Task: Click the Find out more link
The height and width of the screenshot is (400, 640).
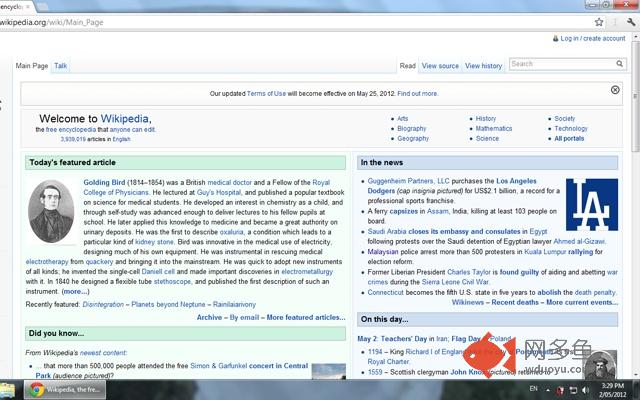Action: point(418,93)
